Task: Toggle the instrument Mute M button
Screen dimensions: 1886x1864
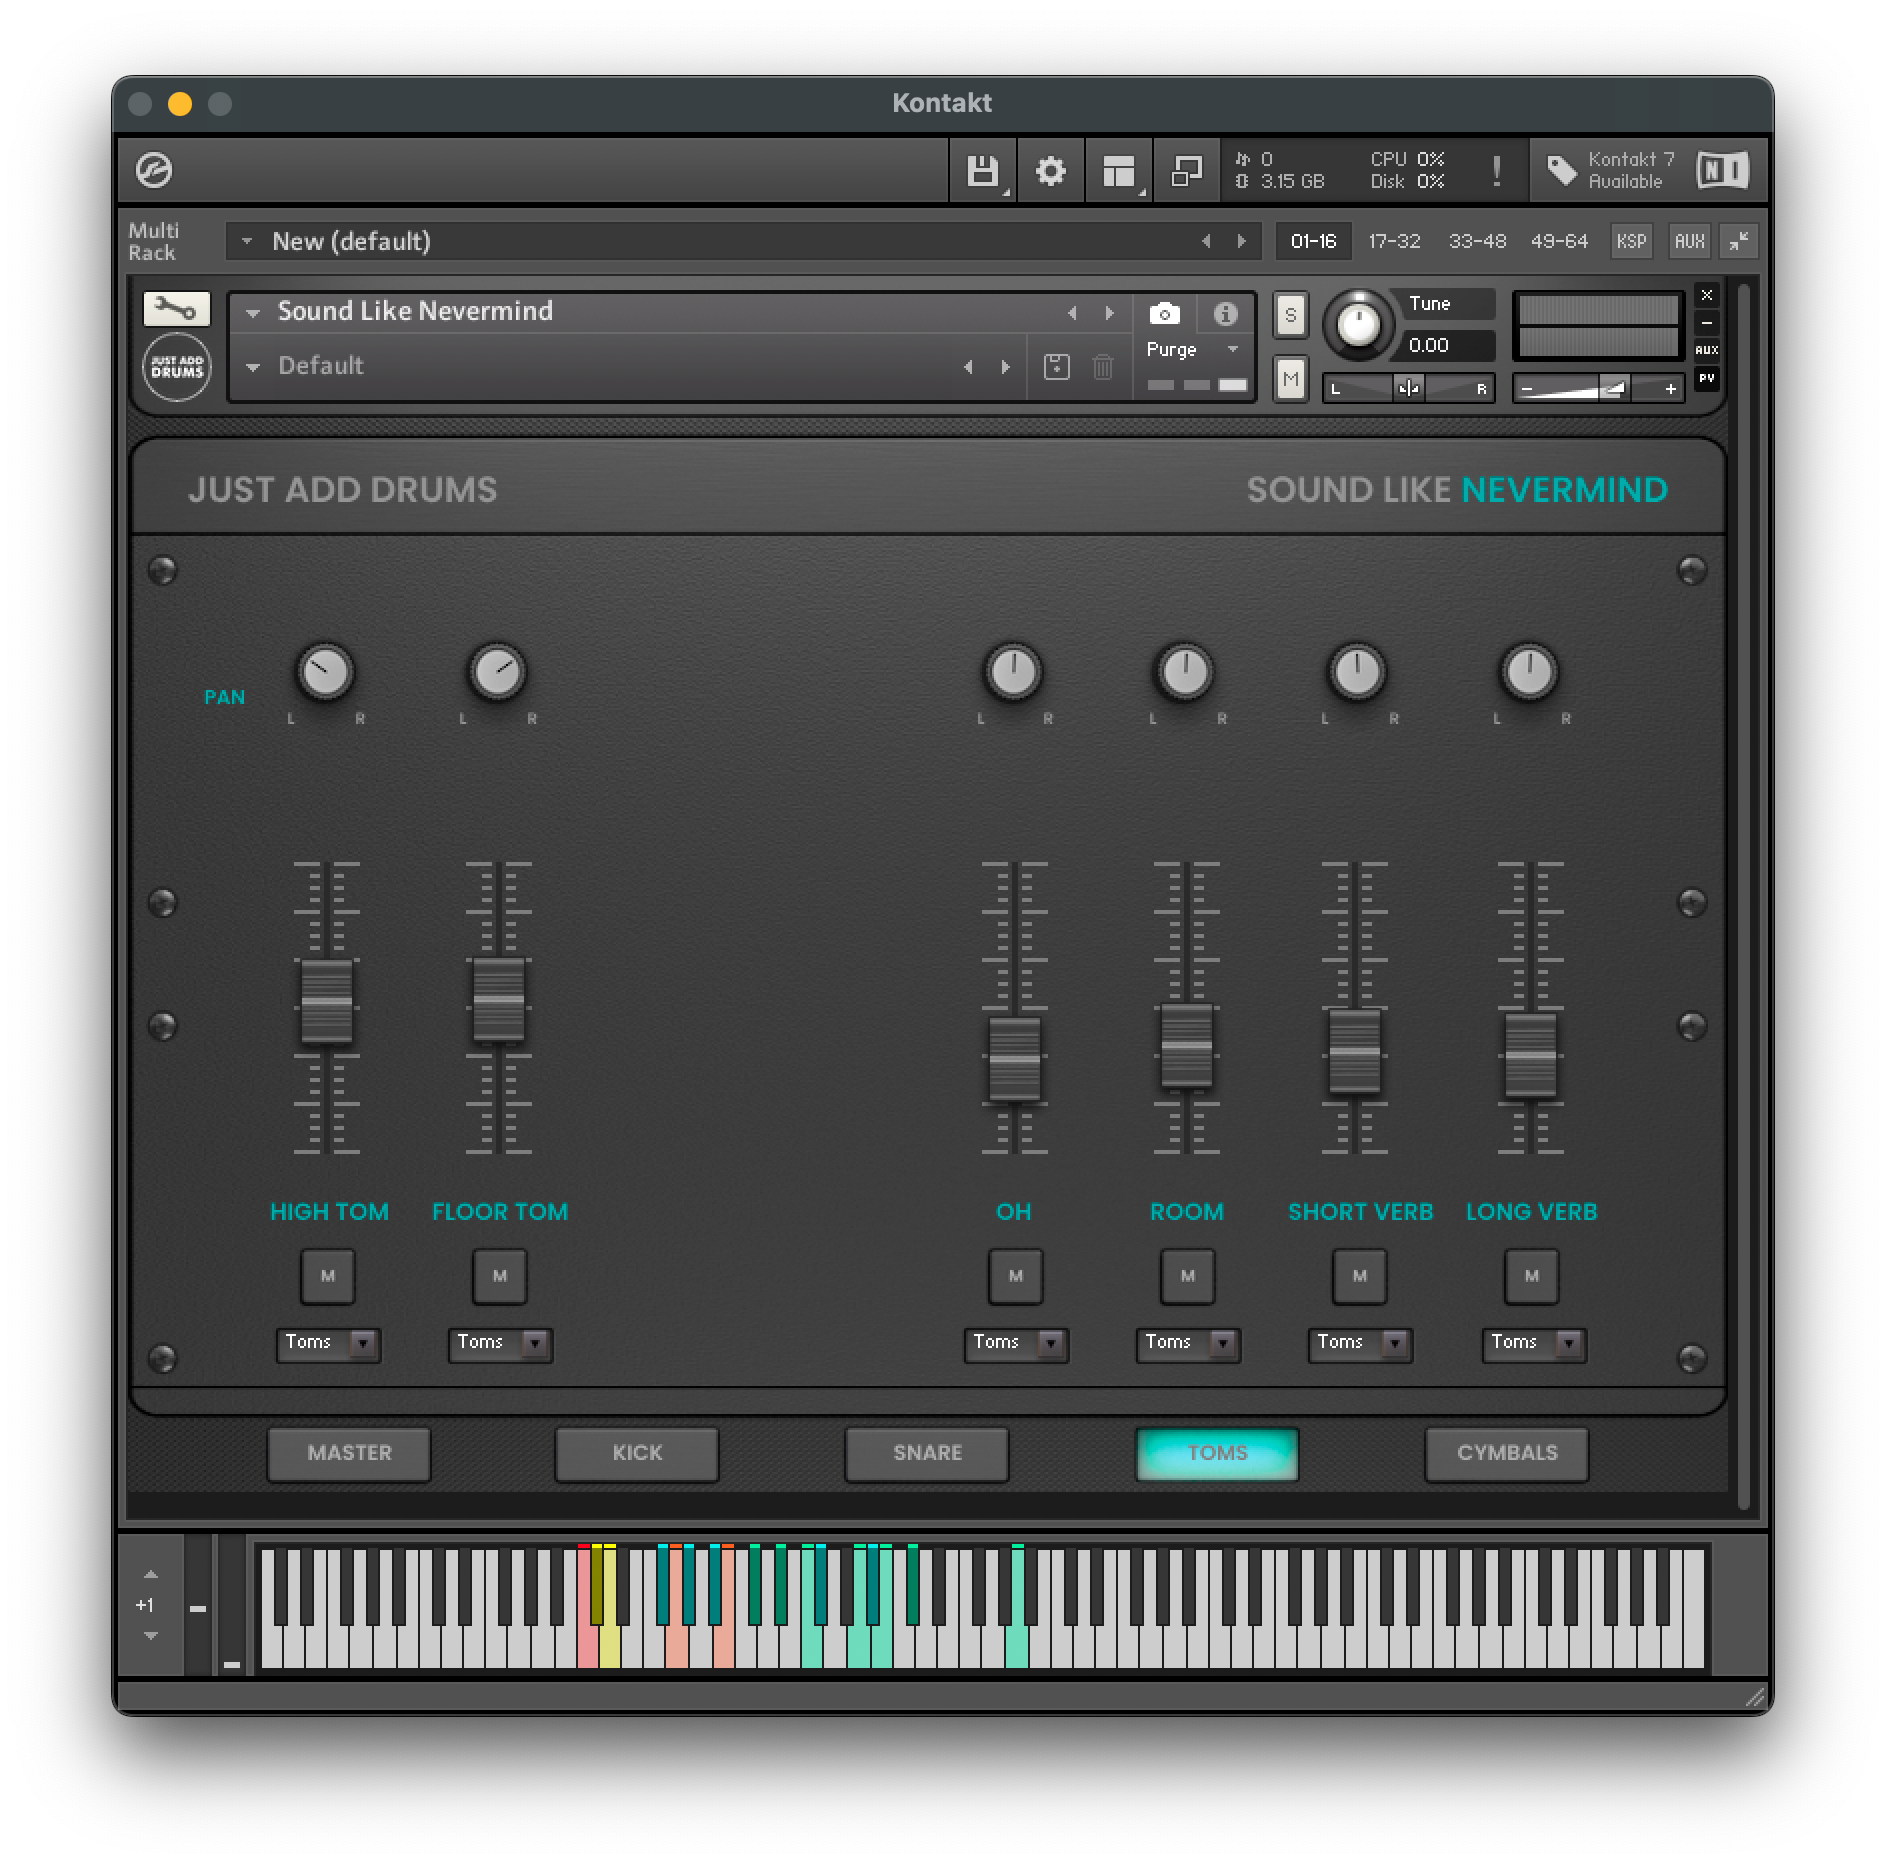Action: click(x=1290, y=379)
